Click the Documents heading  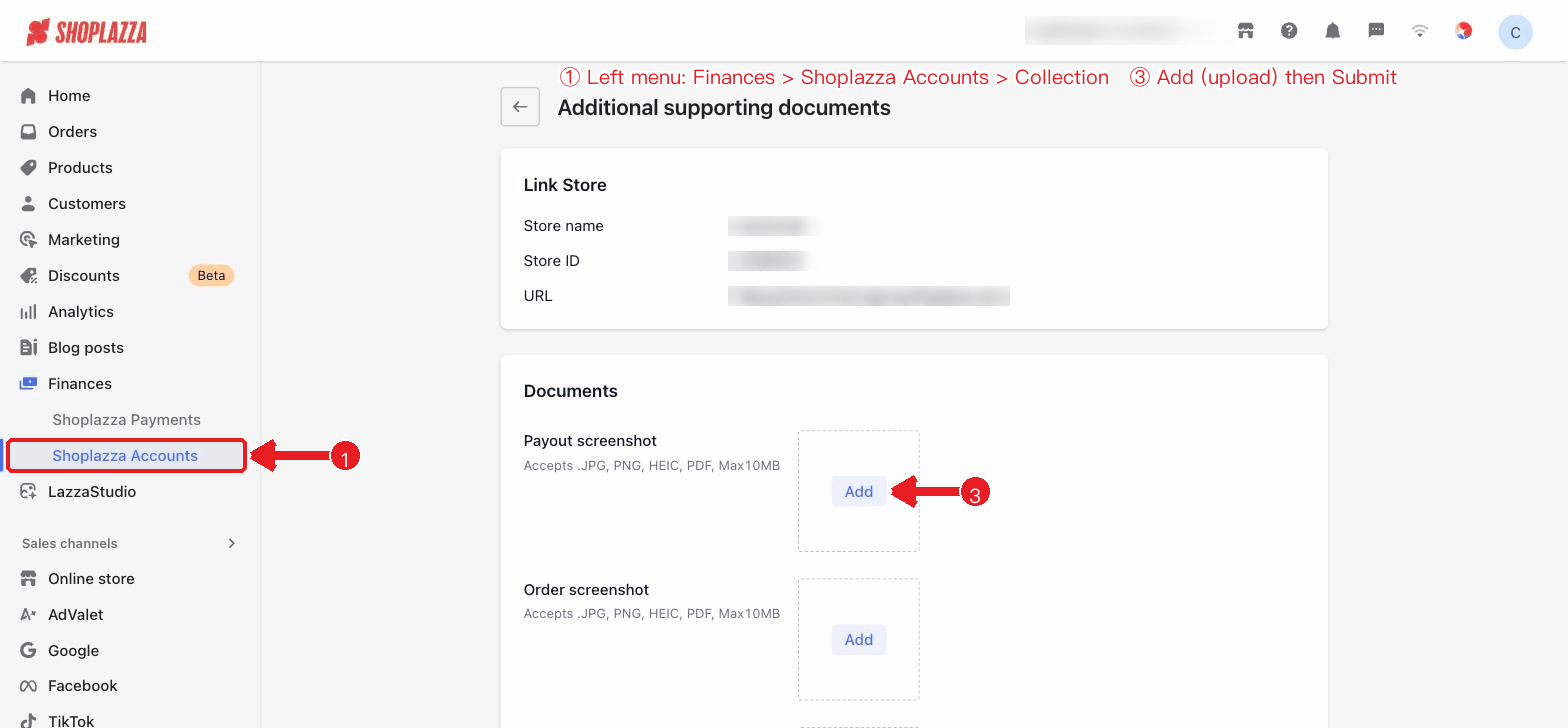pos(571,391)
